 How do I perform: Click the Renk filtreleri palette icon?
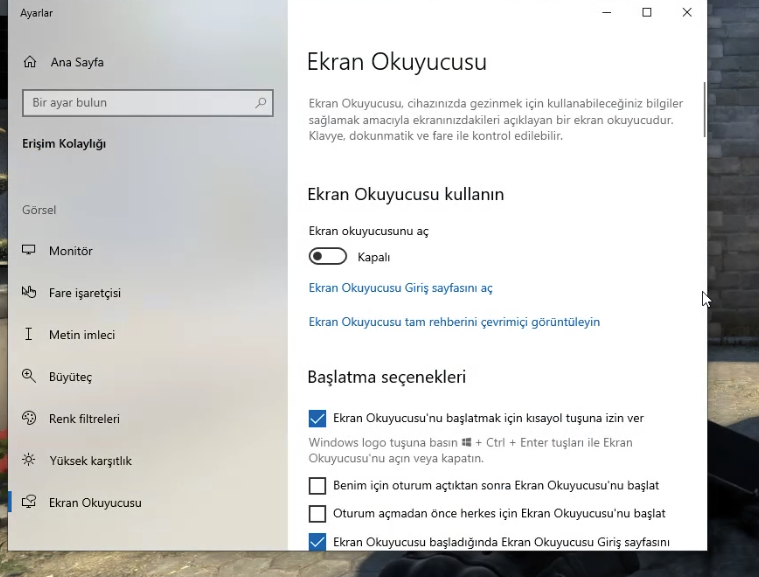point(29,418)
